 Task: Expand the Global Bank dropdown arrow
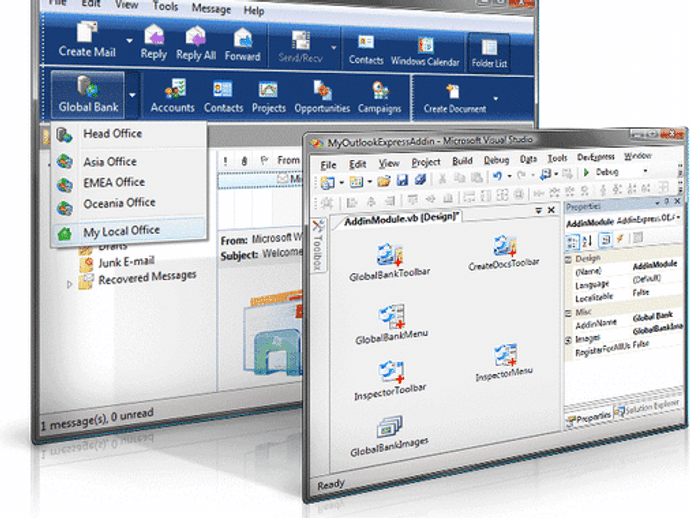tap(132, 95)
